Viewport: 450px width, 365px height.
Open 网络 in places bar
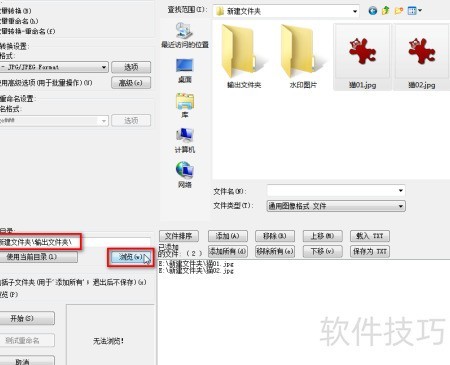tap(185, 175)
